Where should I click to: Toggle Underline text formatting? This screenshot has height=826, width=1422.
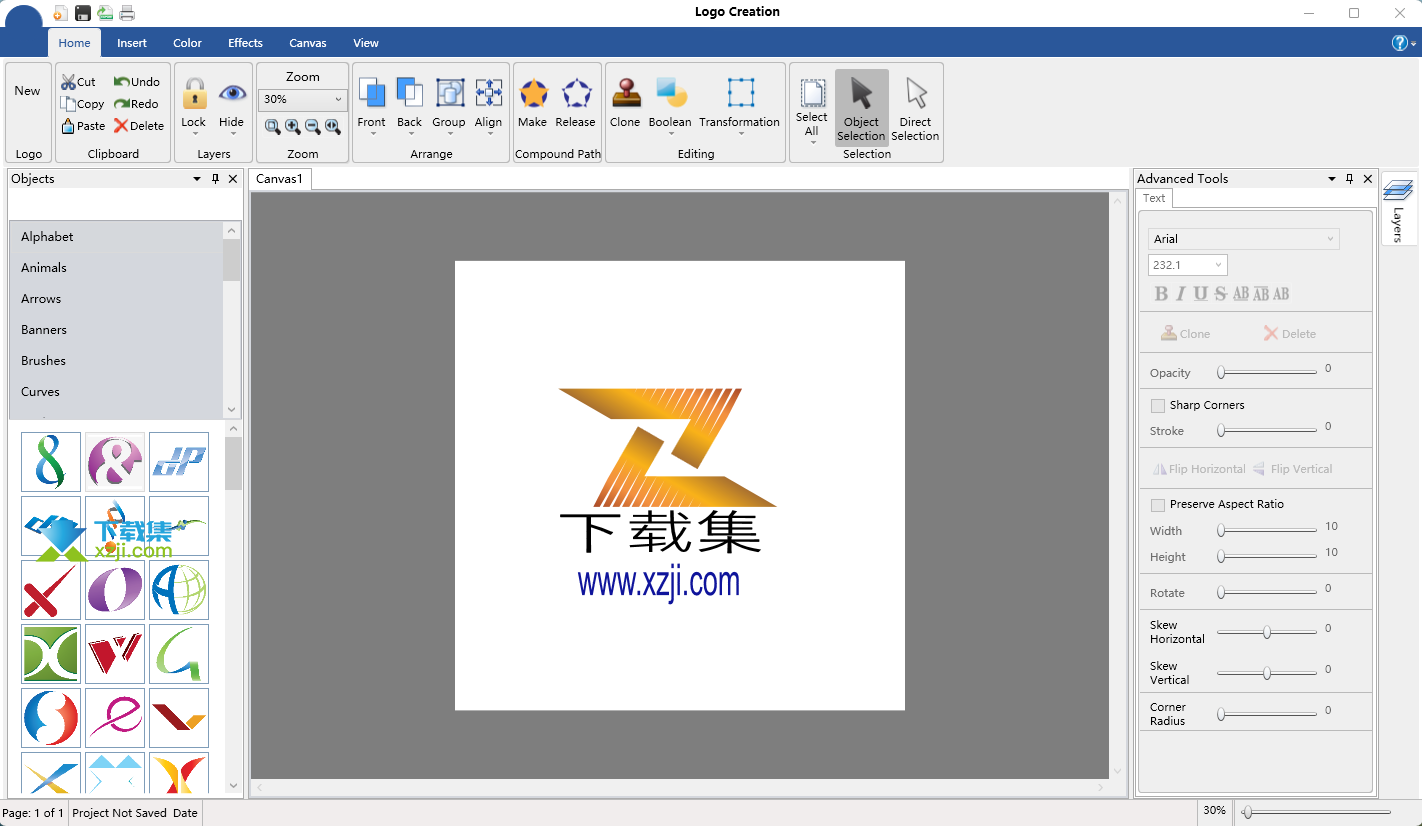pyautogui.click(x=1200, y=294)
